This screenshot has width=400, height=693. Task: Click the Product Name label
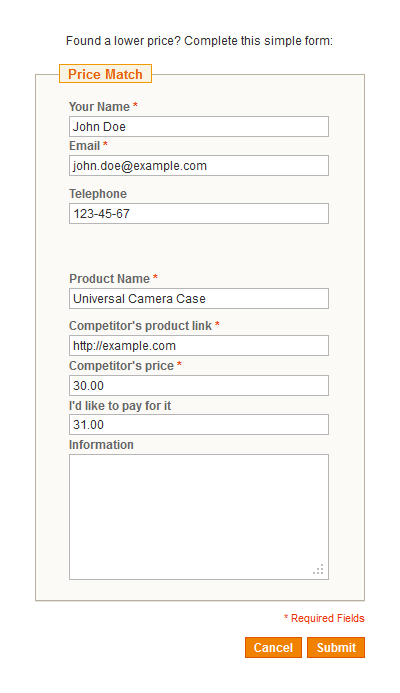pyautogui.click(x=109, y=278)
